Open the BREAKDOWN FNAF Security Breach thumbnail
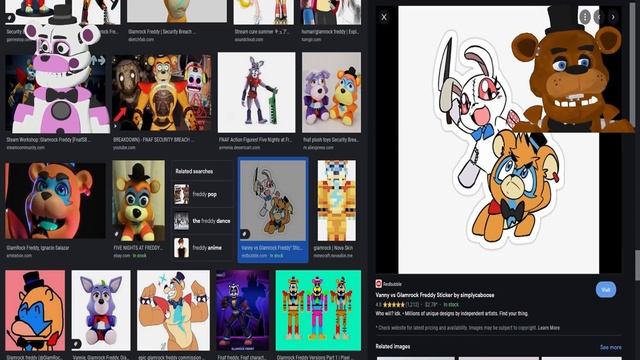The height and width of the screenshot is (360, 640). point(162,93)
